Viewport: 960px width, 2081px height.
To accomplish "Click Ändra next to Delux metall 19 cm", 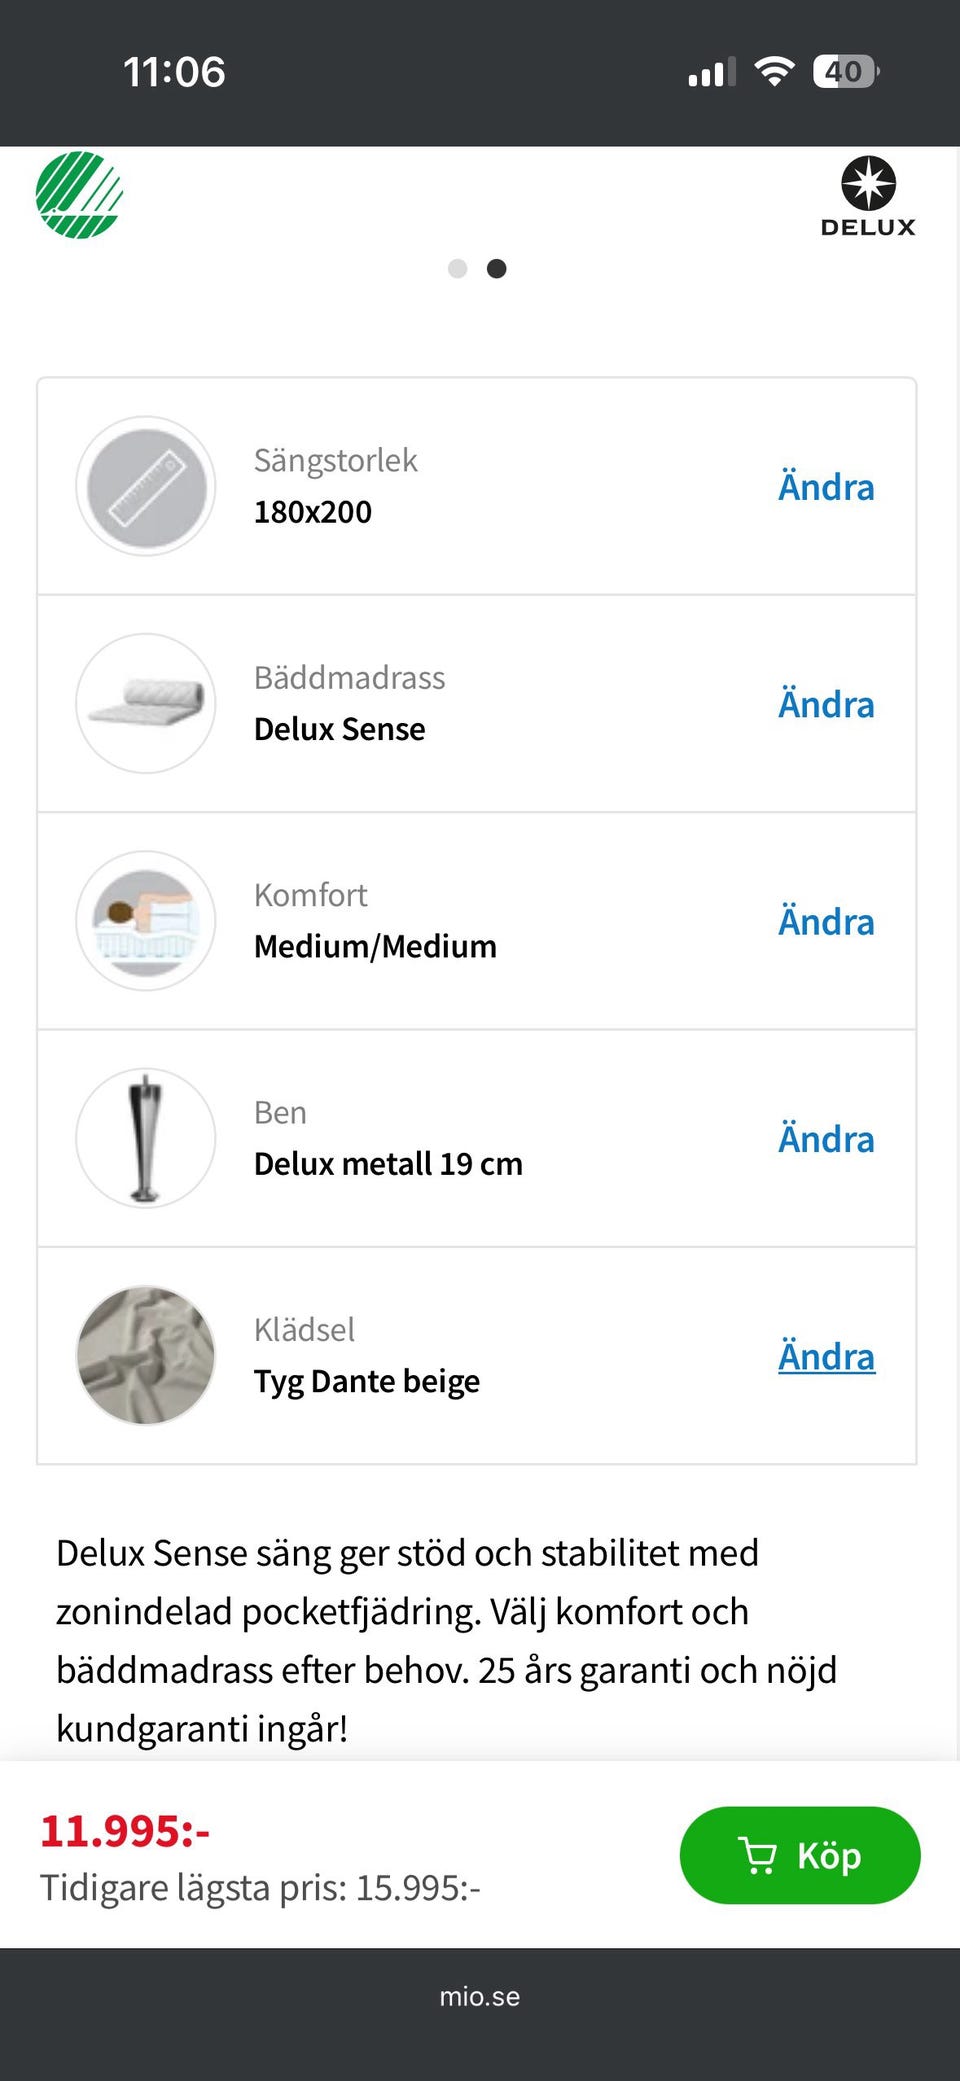I will pos(826,1140).
